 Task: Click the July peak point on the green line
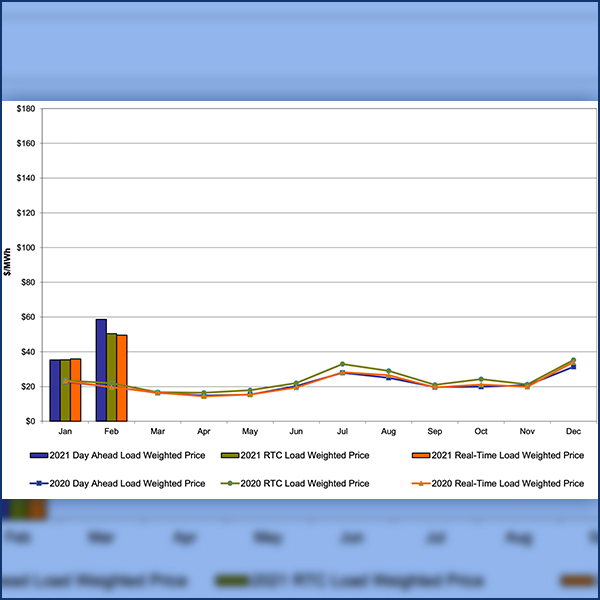342,364
